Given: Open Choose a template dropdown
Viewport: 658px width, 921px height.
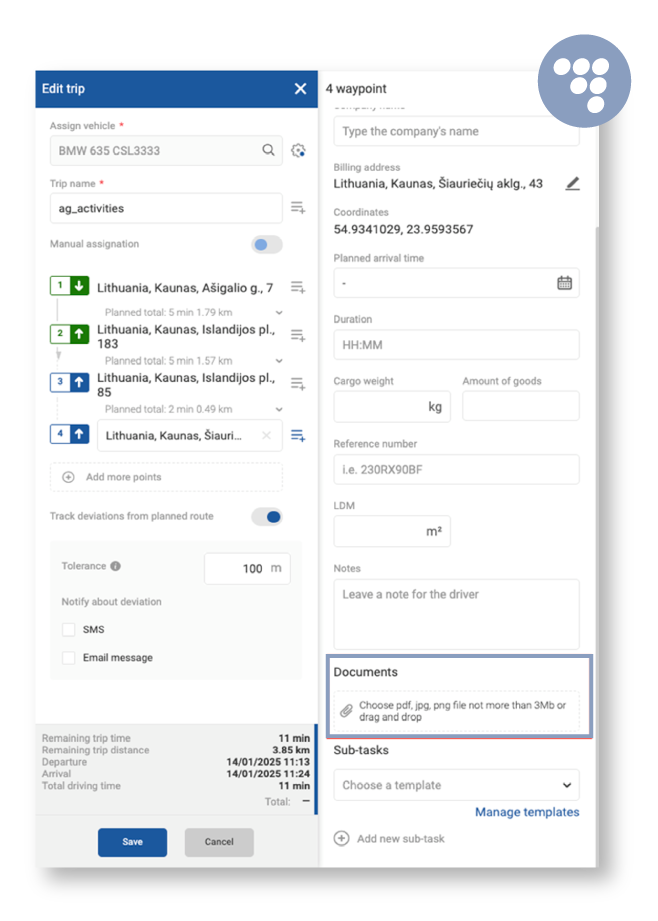Looking at the screenshot, I should 456,785.
